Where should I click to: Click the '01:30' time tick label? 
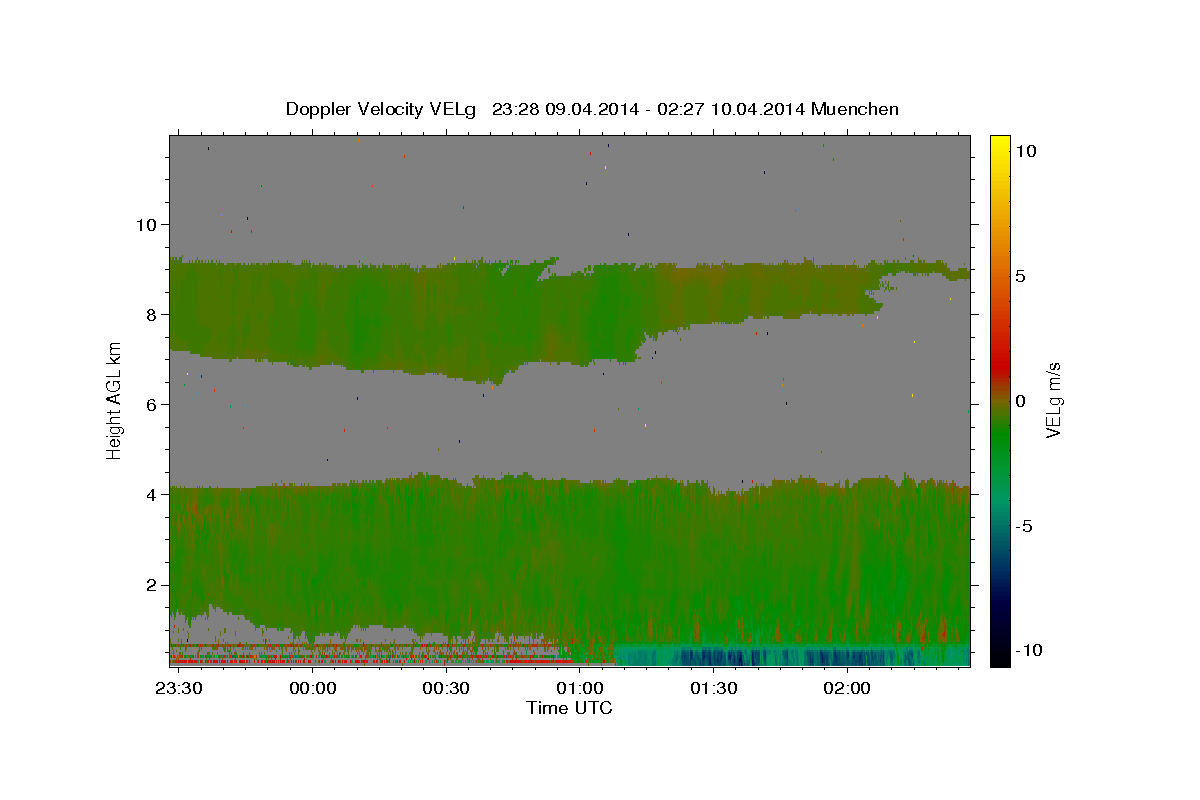[x=715, y=689]
